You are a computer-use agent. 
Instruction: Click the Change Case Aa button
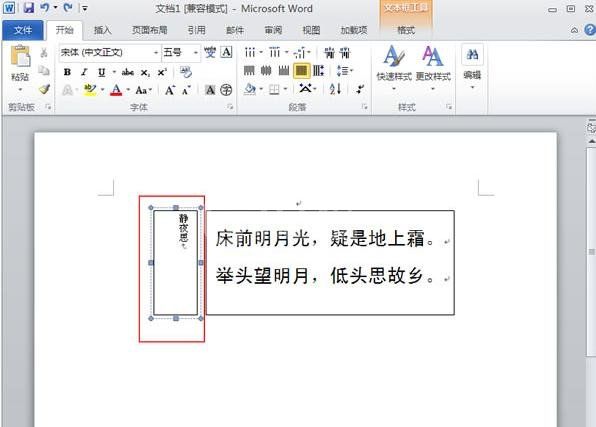coord(141,90)
